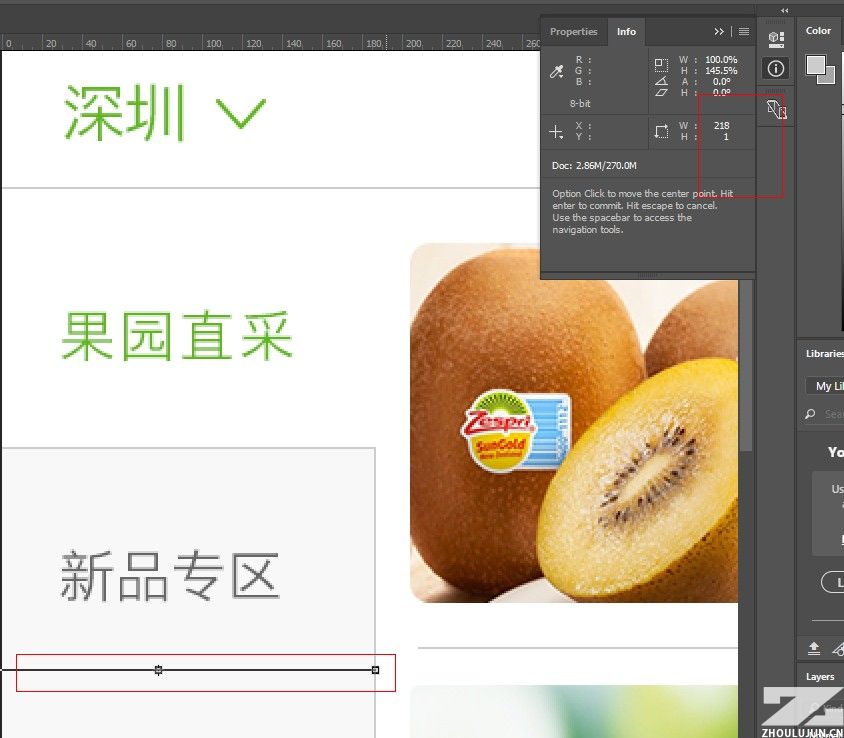
Task: Collapse the panel dock using top double arrows
Action: pos(784,10)
